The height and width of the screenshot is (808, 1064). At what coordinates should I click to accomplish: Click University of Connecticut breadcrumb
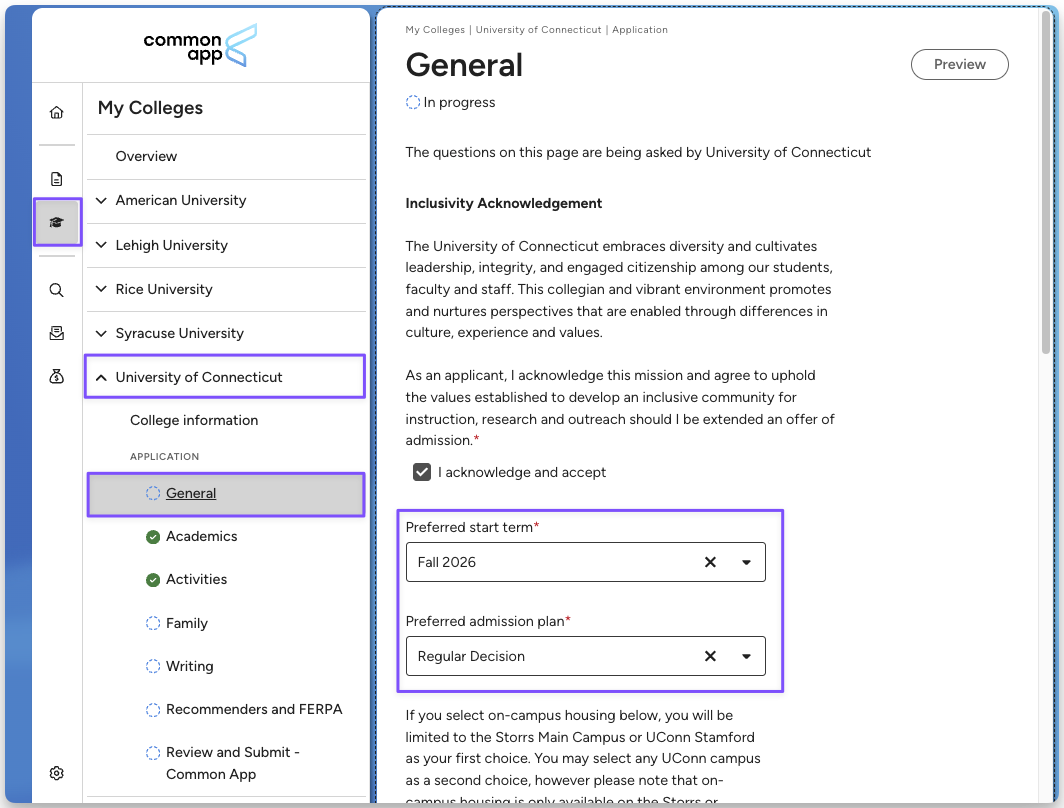538,30
